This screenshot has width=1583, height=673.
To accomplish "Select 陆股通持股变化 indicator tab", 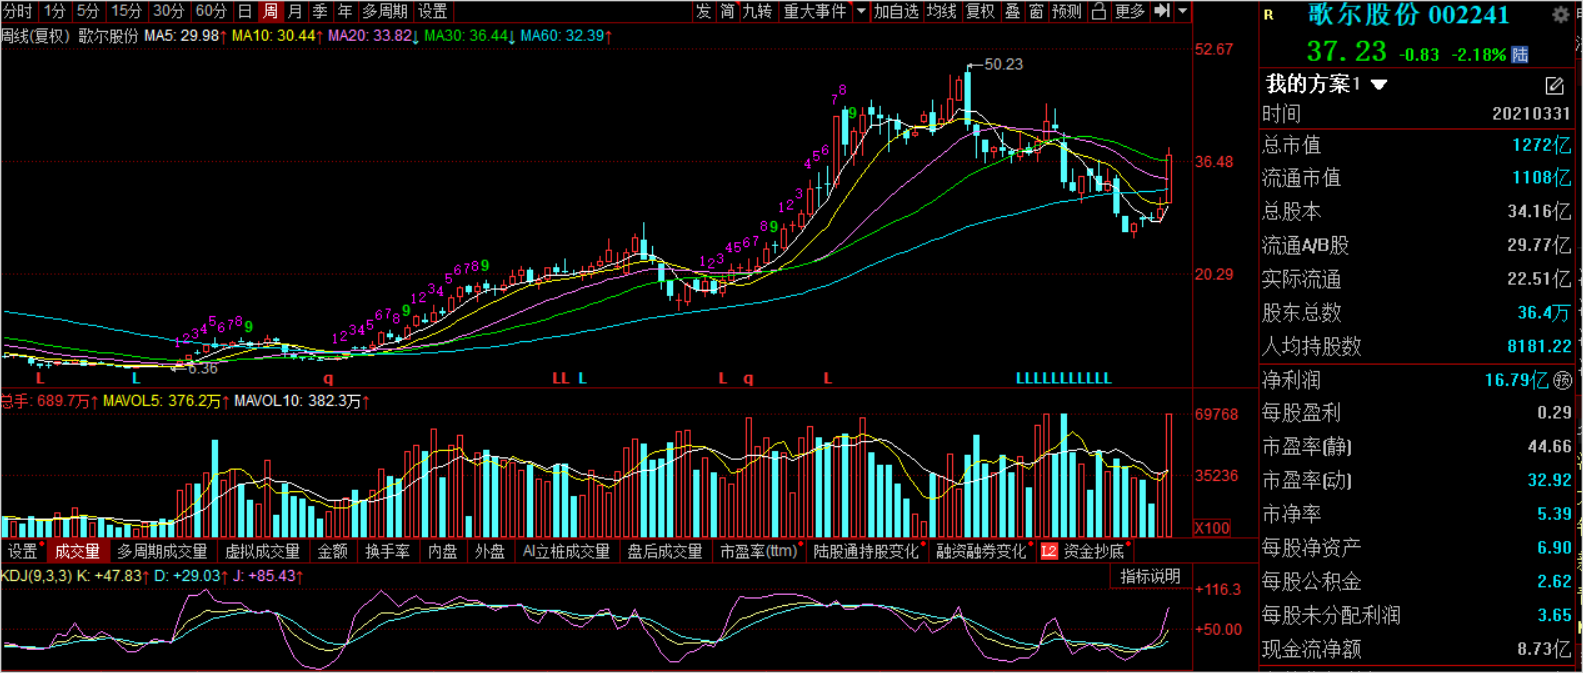I will [x=867, y=551].
